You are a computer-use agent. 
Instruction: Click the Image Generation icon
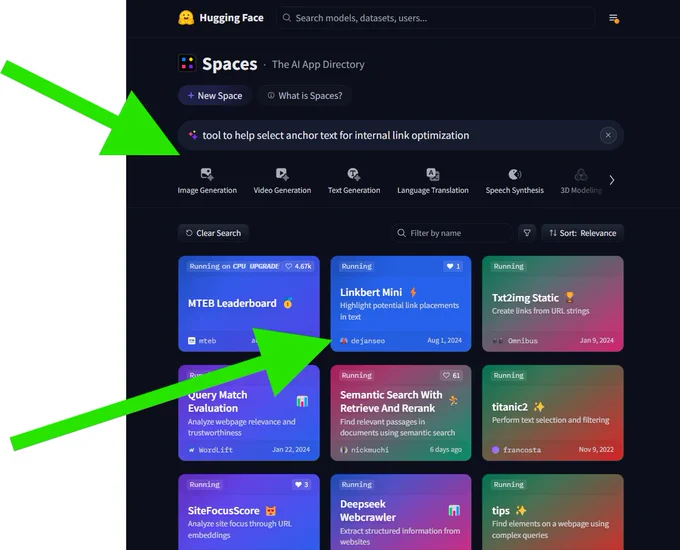207,174
